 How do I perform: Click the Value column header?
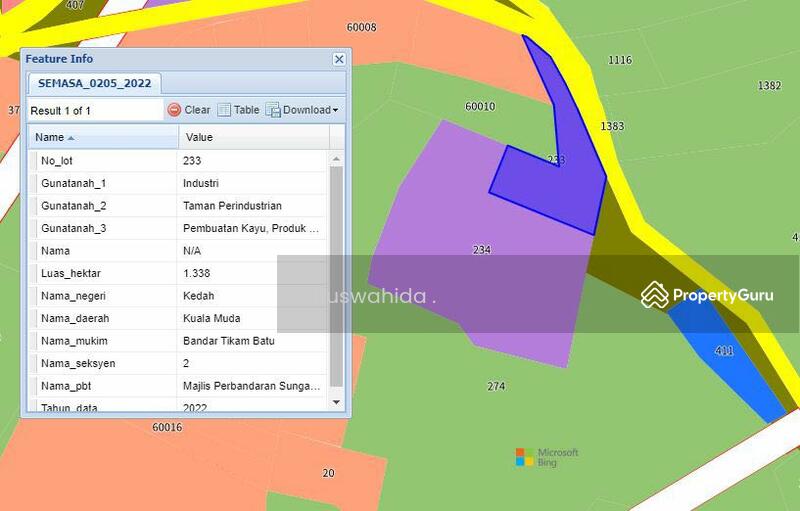tap(253, 137)
